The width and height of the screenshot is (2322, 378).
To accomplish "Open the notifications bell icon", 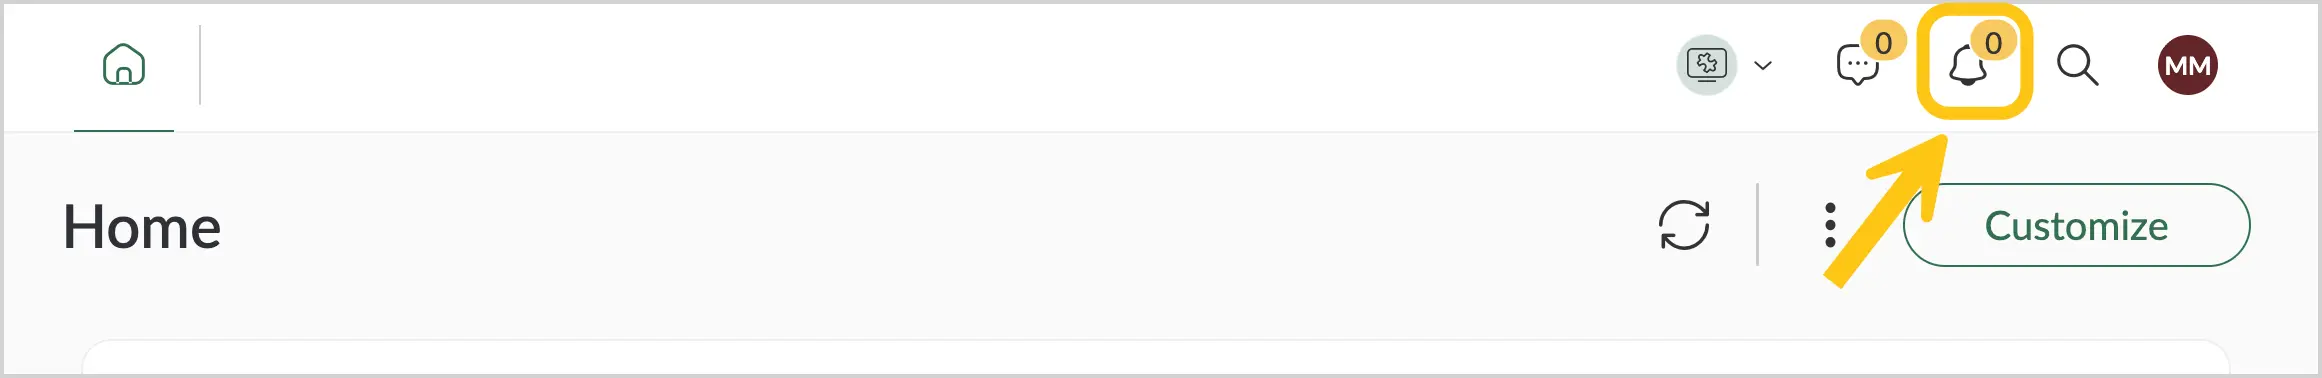I will click(x=1967, y=67).
